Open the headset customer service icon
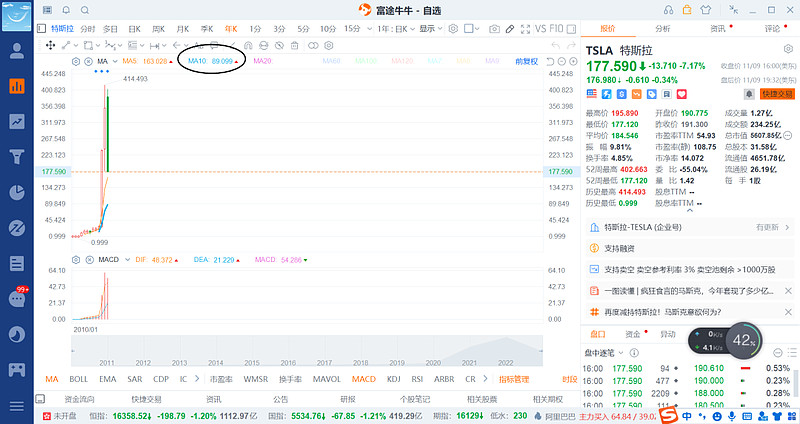 click(668, 10)
